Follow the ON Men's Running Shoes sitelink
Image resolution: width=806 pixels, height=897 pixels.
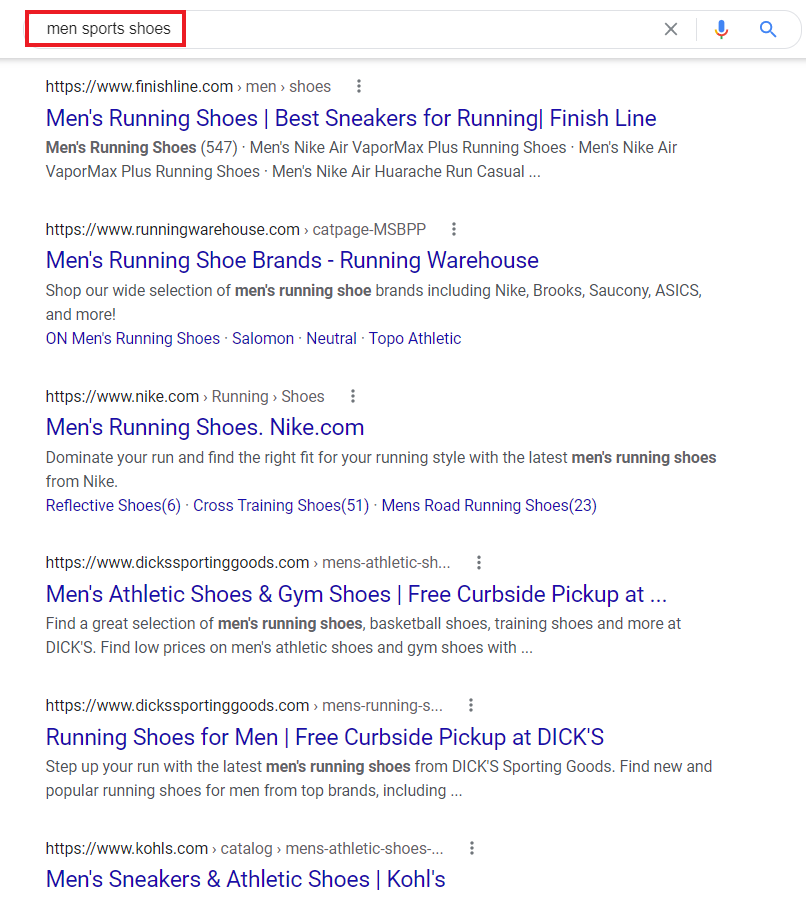pyautogui.click(x=133, y=338)
